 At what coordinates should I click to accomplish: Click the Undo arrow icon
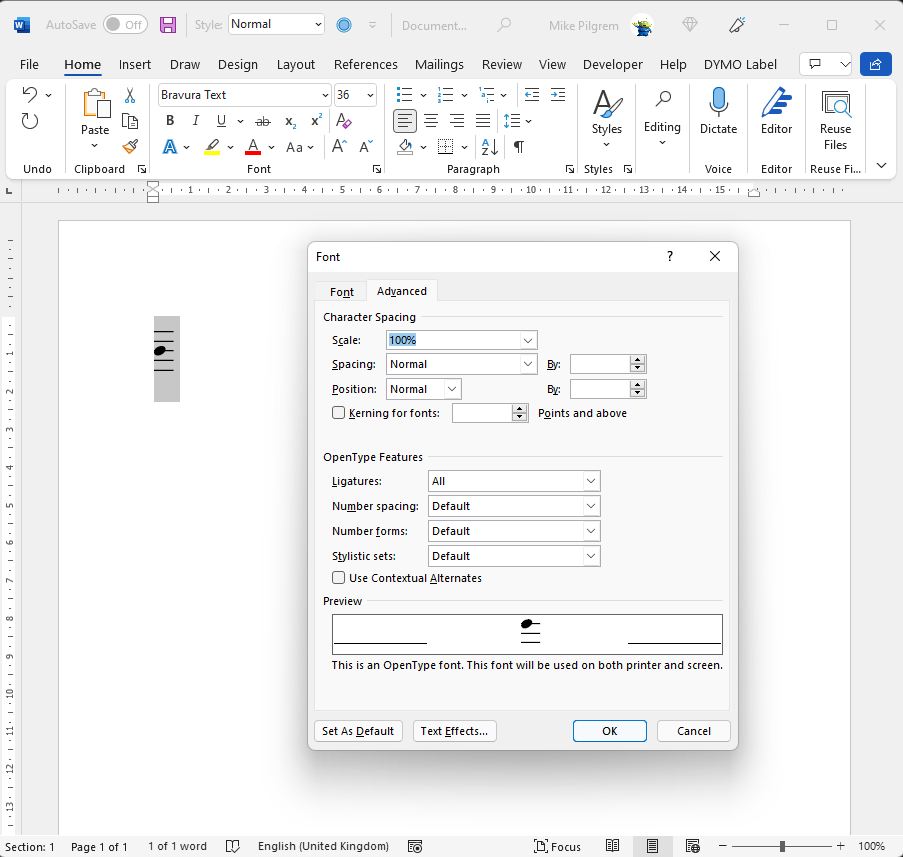click(30, 94)
